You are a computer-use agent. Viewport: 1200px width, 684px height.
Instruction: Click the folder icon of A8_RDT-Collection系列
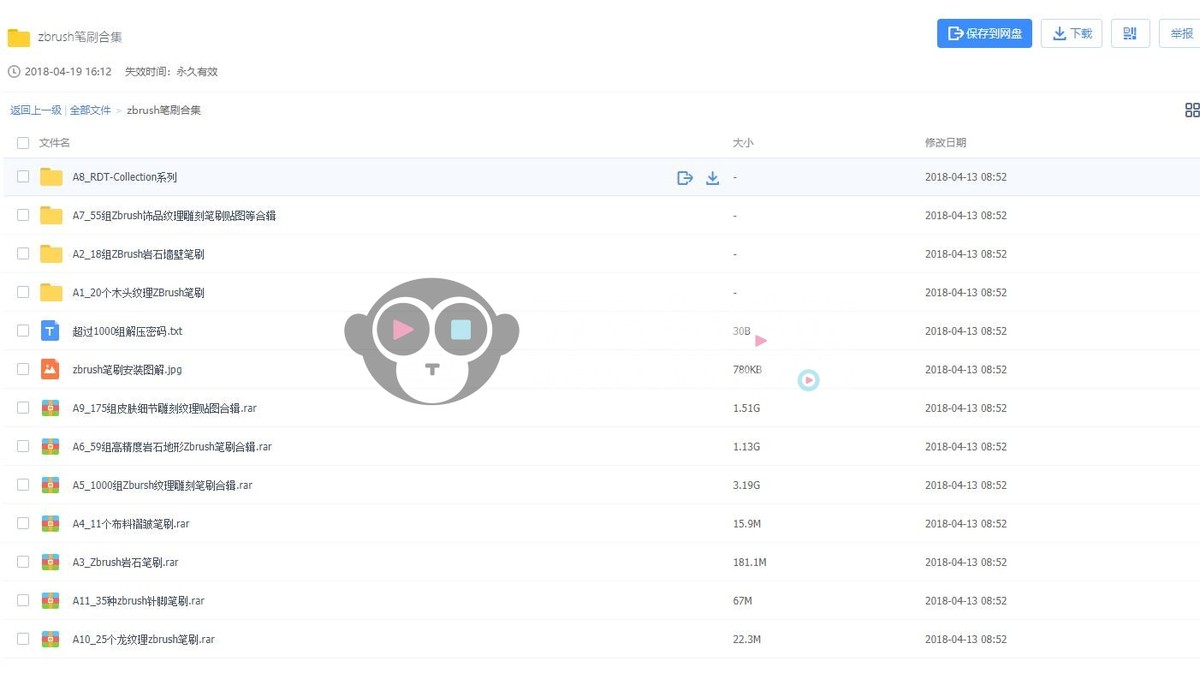(51, 177)
